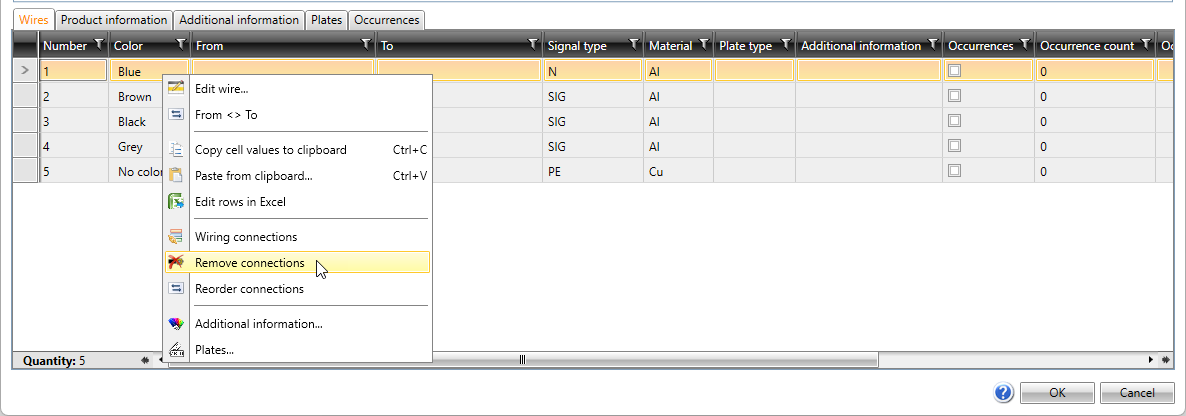Toggle Occurrences checkbox in Brown wire row
The height and width of the screenshot is (416, 1186).
tap(955, 96)
